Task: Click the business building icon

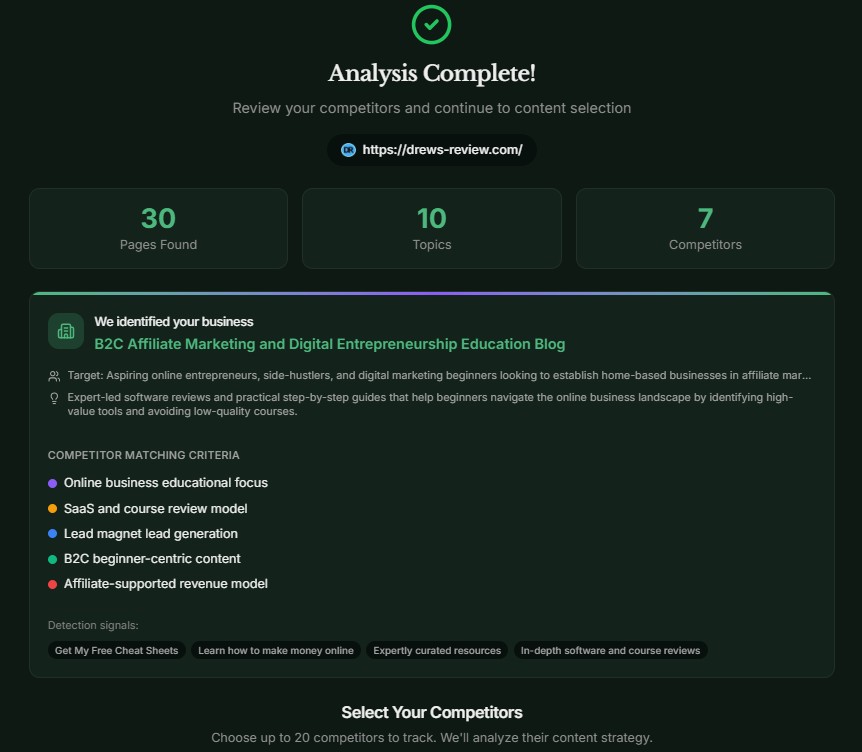Action: coord(66,331)
